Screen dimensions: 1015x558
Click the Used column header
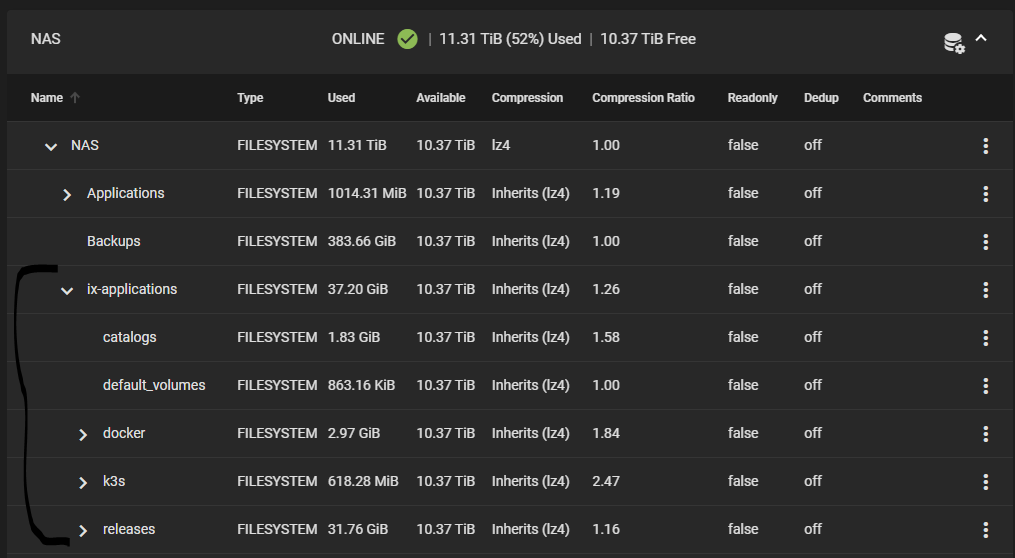(341, 98)
